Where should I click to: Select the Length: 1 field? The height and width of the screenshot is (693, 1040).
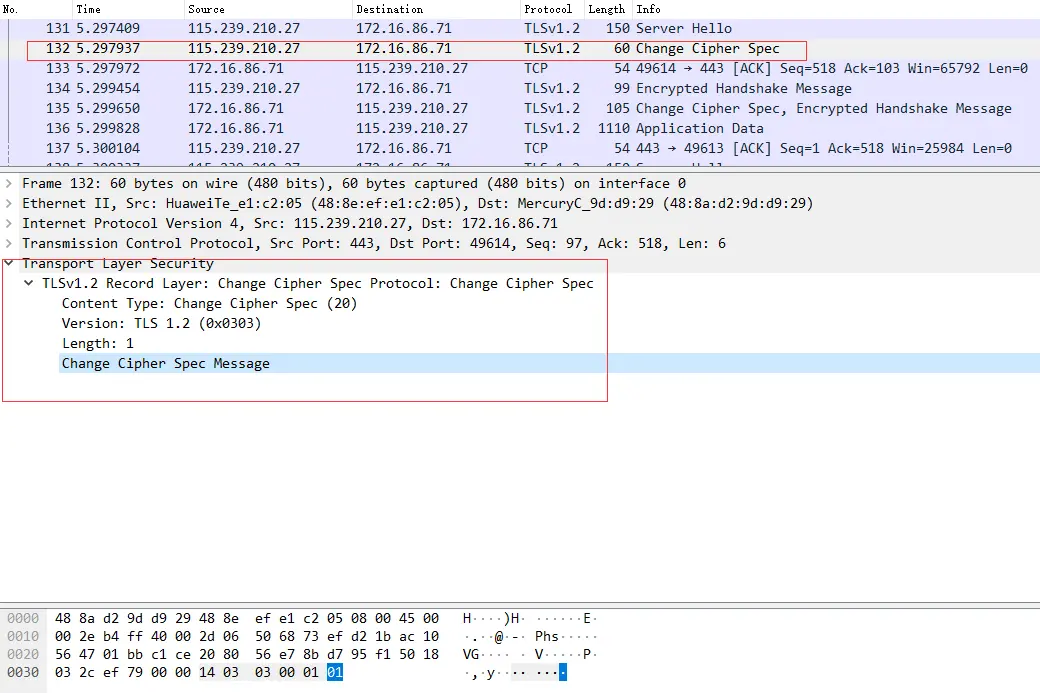(x=98, y=344)
